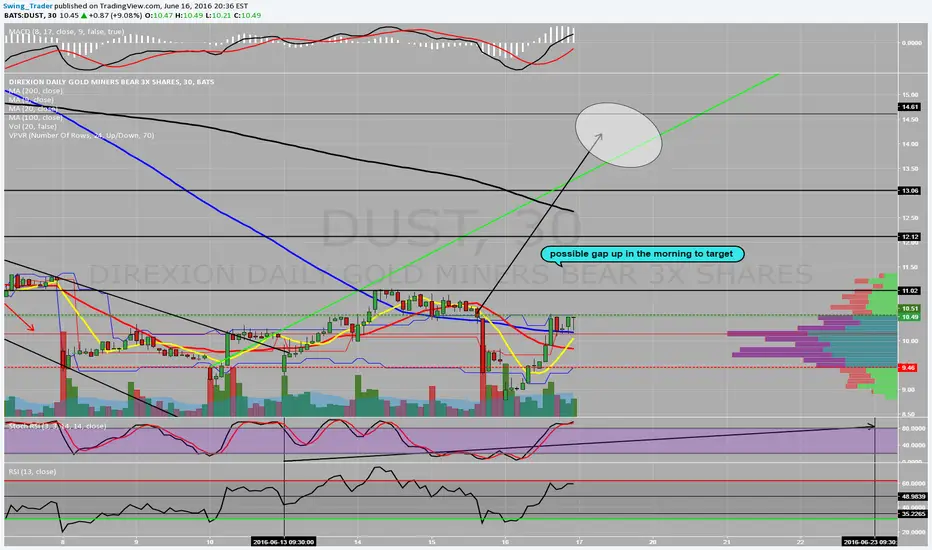Screen dimensions: 932x550
Task: Click date 14 on the time axis
Action: [x=358, y=542]
